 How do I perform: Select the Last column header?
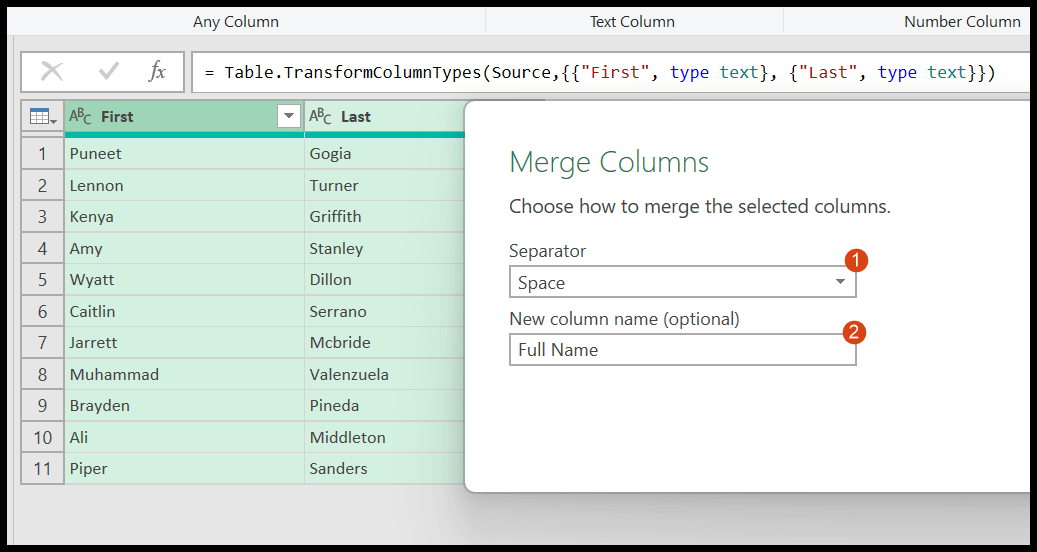pyautogui.click(x=384, y=117)
